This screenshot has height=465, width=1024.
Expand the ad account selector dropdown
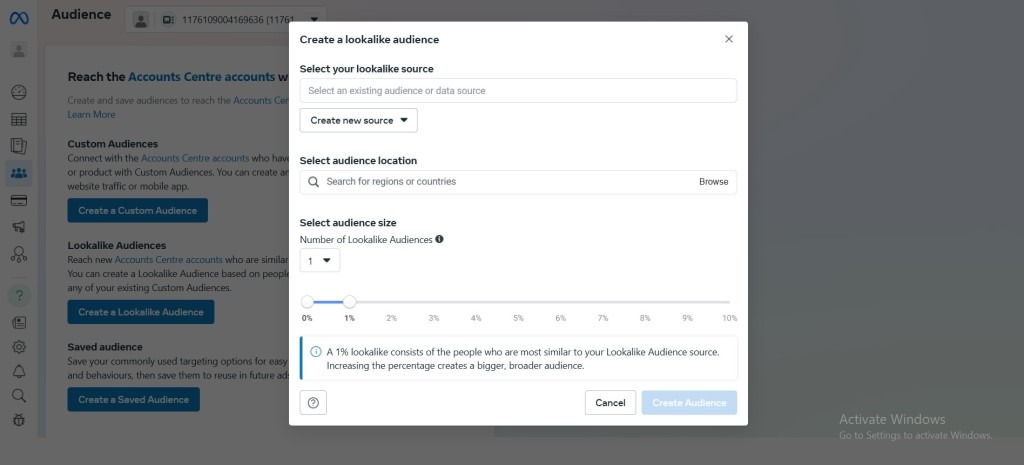click(x=313, y=19)
